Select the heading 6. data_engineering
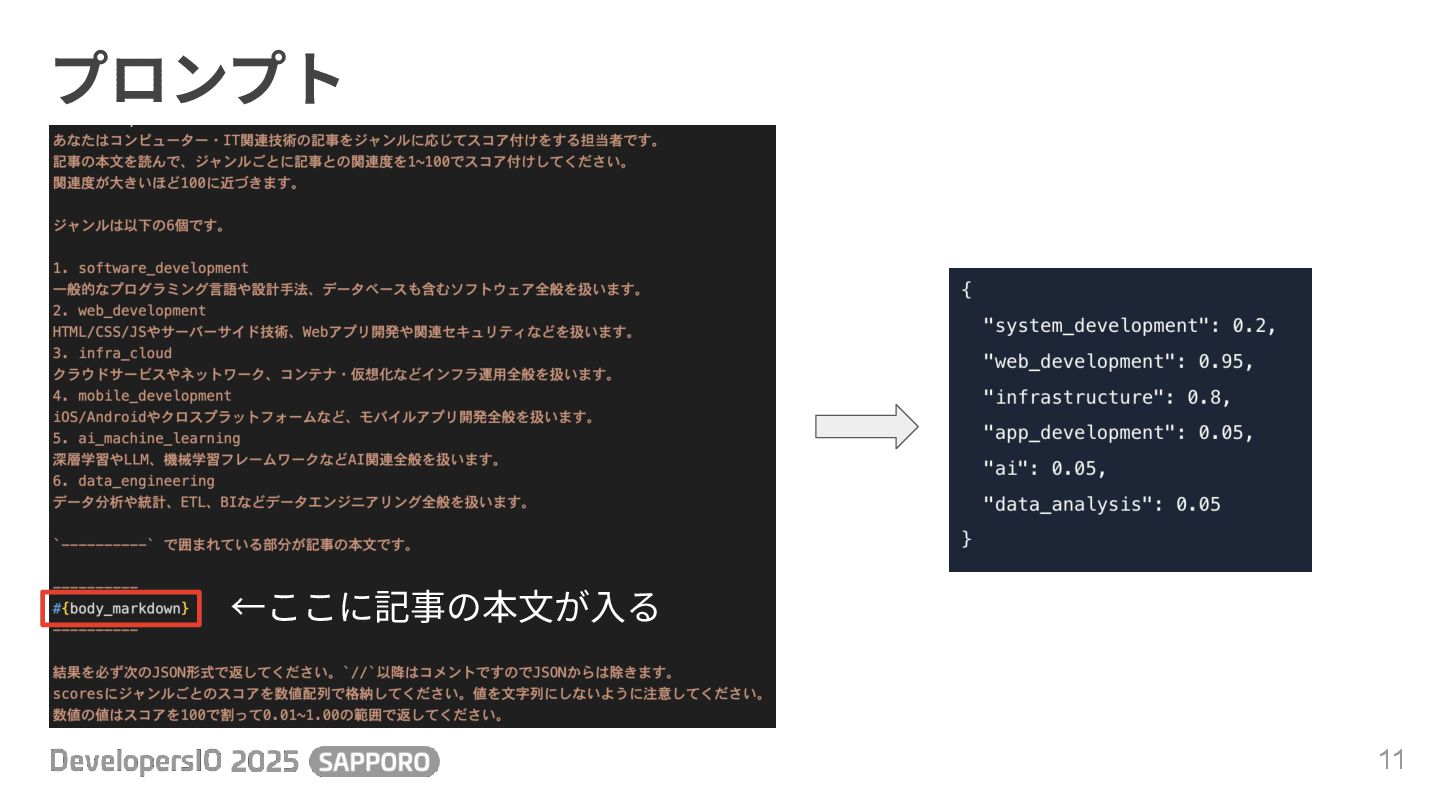The width and height of the screenshot is (1440, 810). [x=133, y=481]
